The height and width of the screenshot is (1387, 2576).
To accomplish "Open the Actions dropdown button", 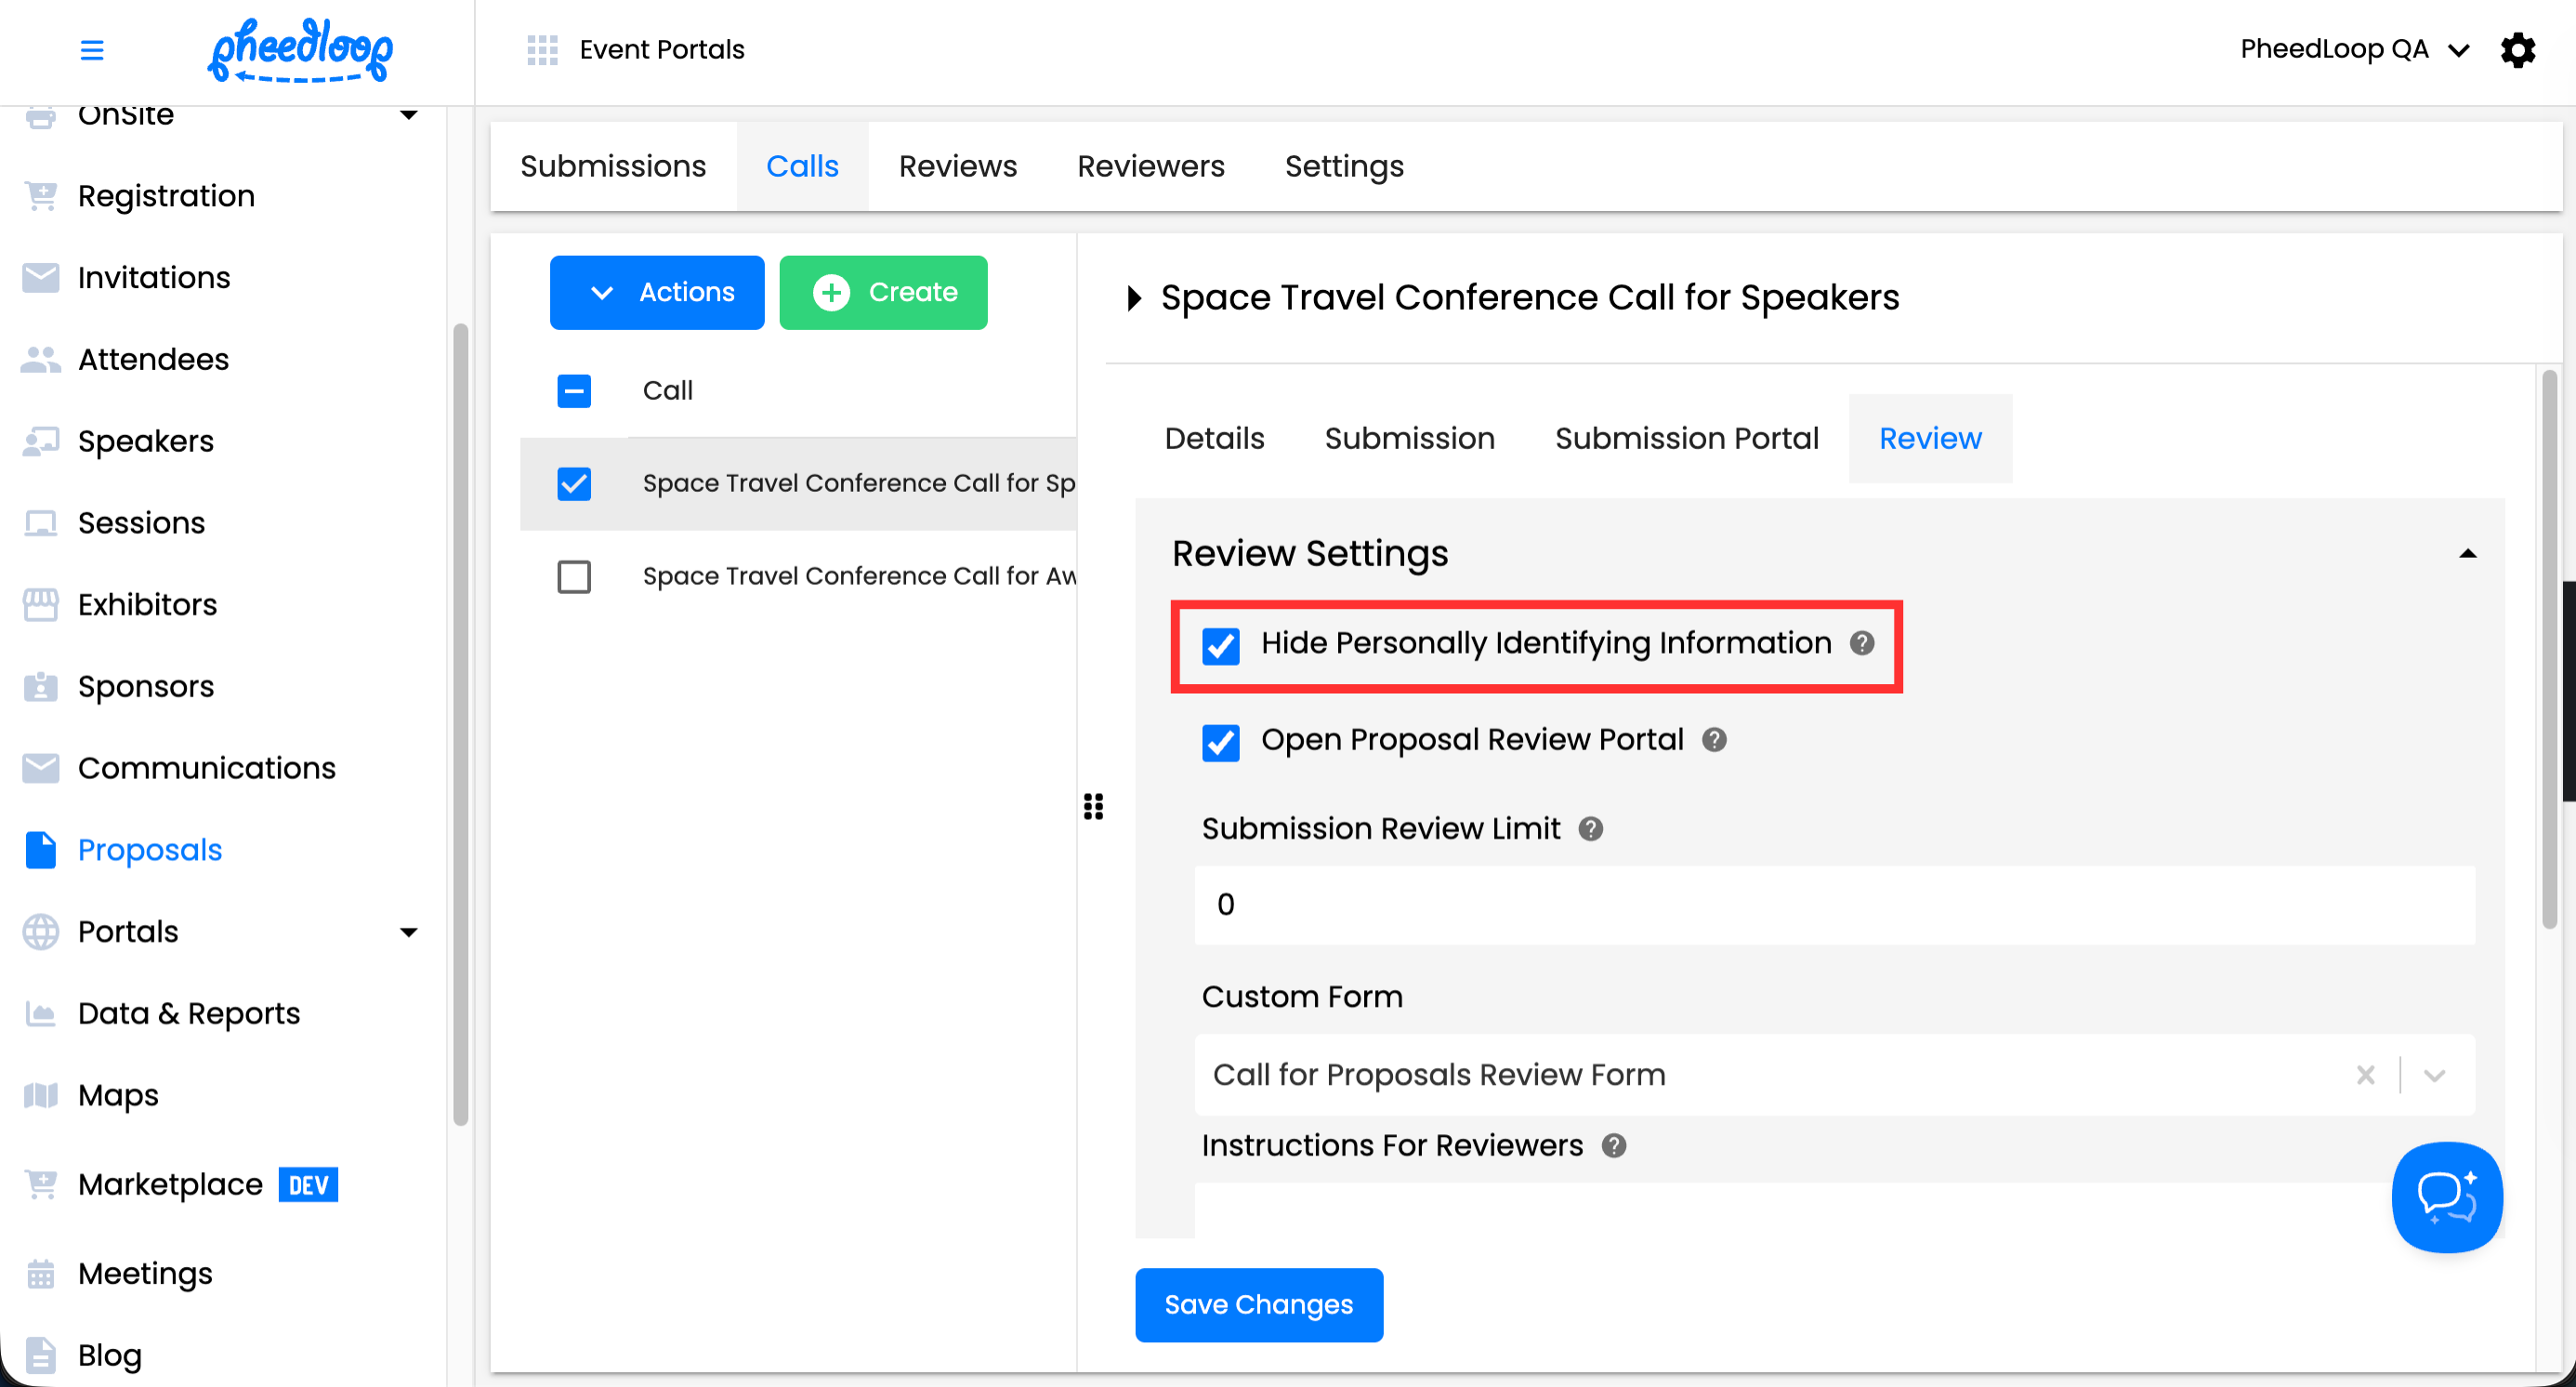I will [x=656, y=292].
